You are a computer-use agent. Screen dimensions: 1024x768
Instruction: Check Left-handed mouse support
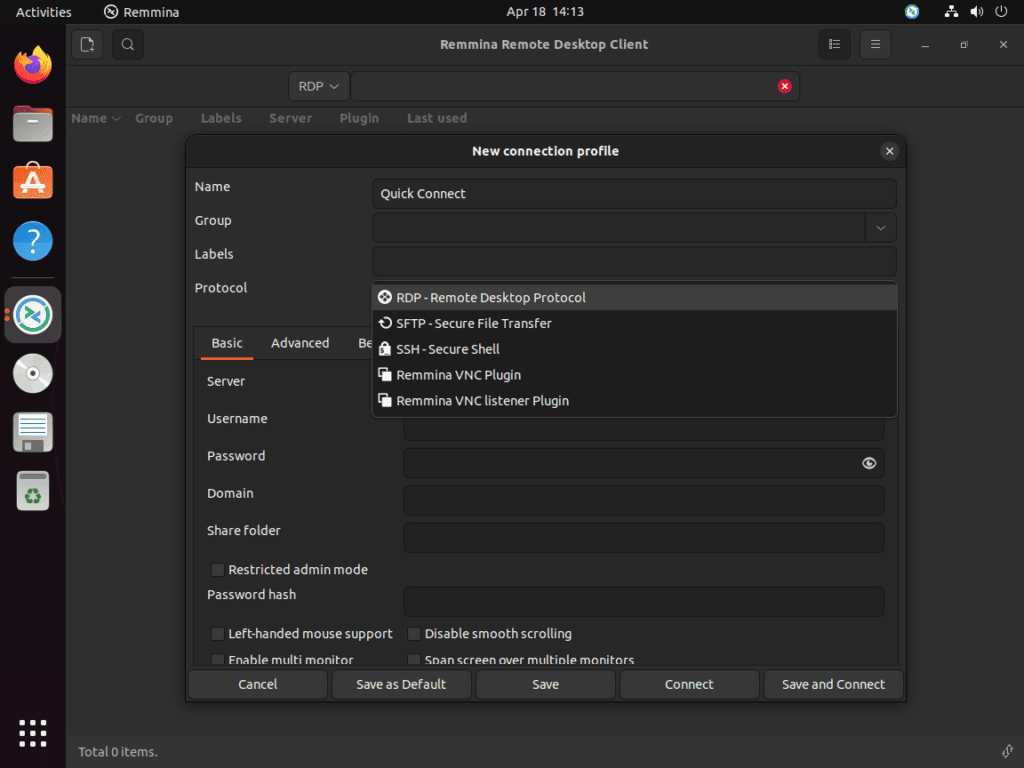point(217,633)
